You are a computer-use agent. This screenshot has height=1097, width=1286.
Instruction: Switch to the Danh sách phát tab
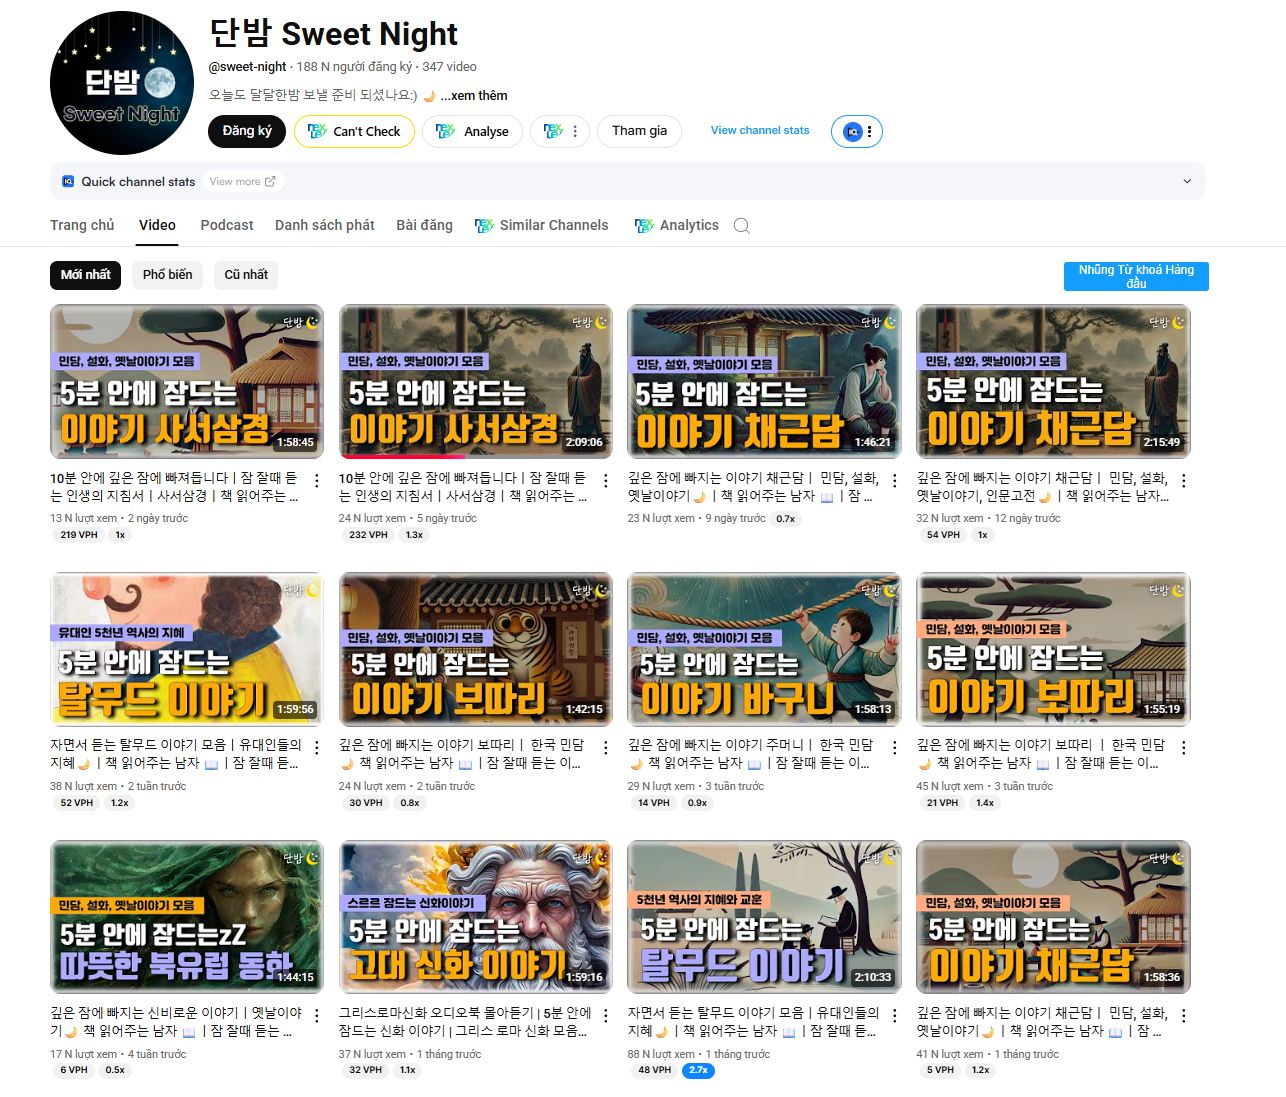[325, 226]
